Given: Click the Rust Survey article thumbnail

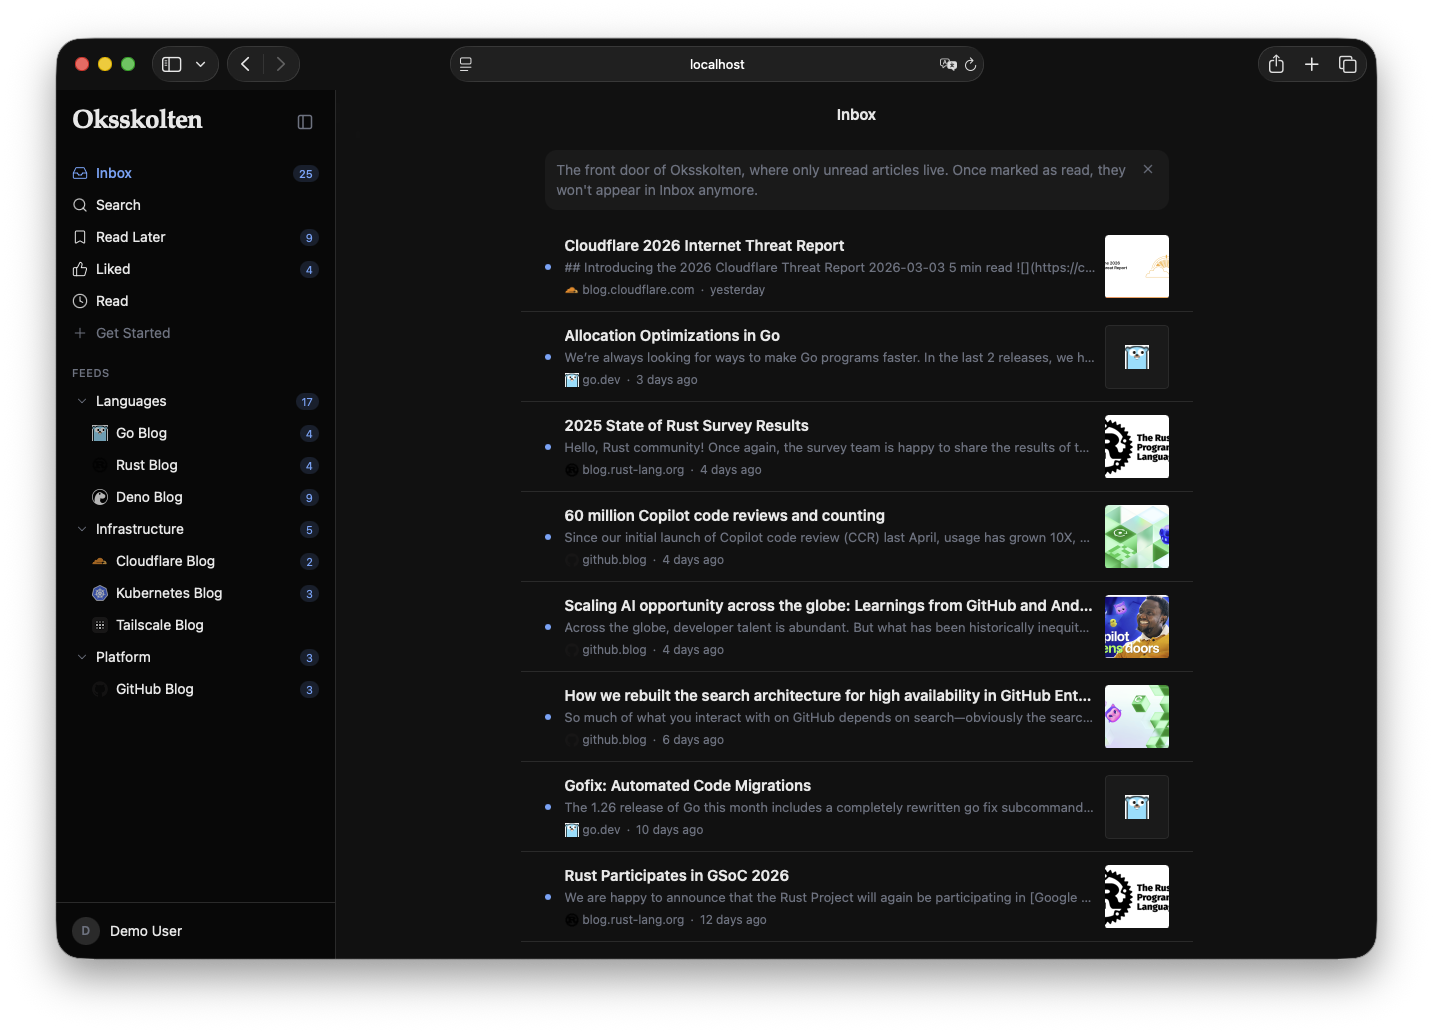Looking at the screenshot, I should [1137, 446].
